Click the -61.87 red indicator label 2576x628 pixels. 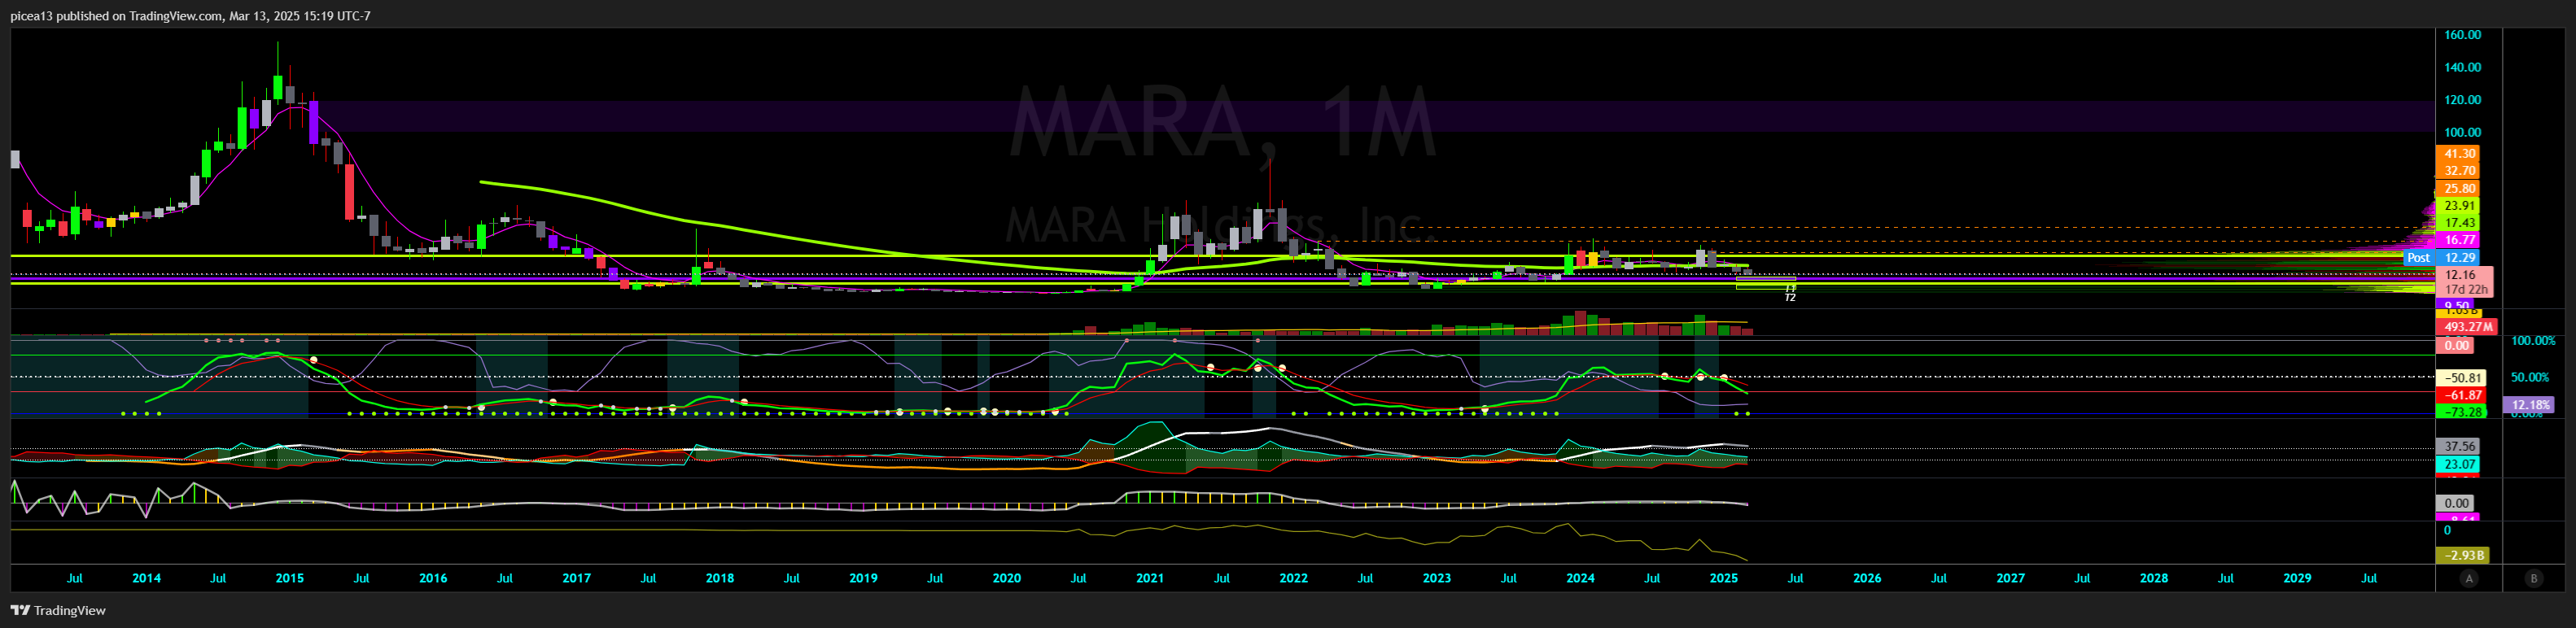click(x=2460, y=395)
